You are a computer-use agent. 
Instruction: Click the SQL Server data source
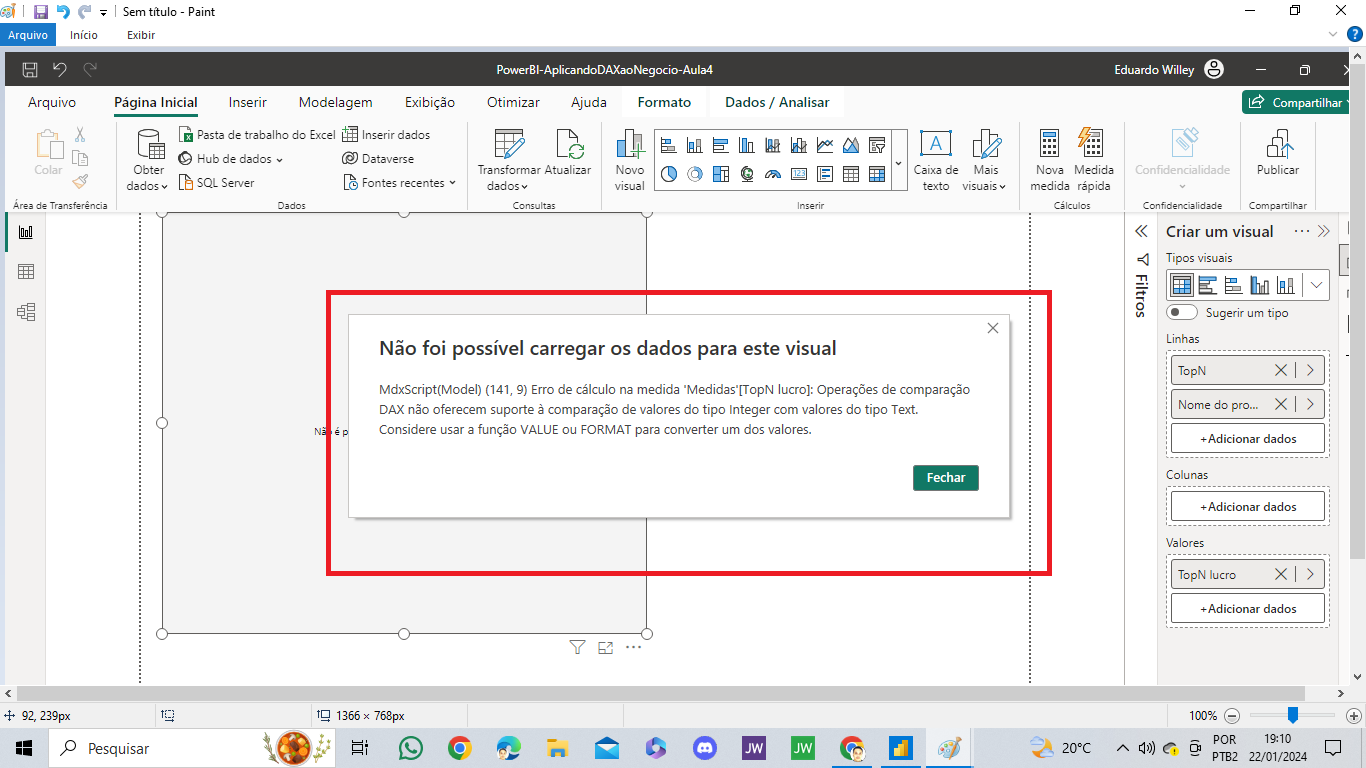tap(217, 183)
